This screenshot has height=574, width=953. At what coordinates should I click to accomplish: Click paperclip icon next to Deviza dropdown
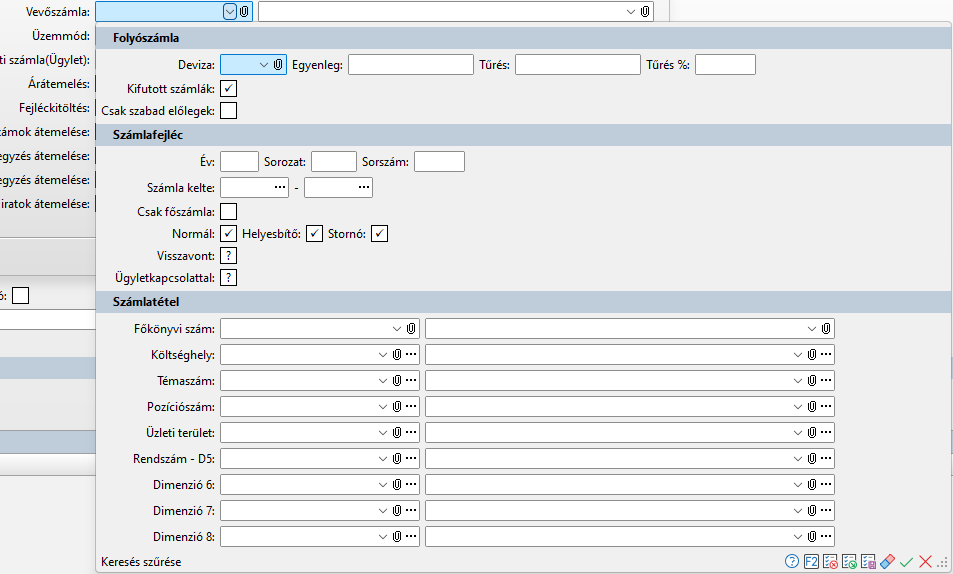pyautogui.click(x=278, y=64)
